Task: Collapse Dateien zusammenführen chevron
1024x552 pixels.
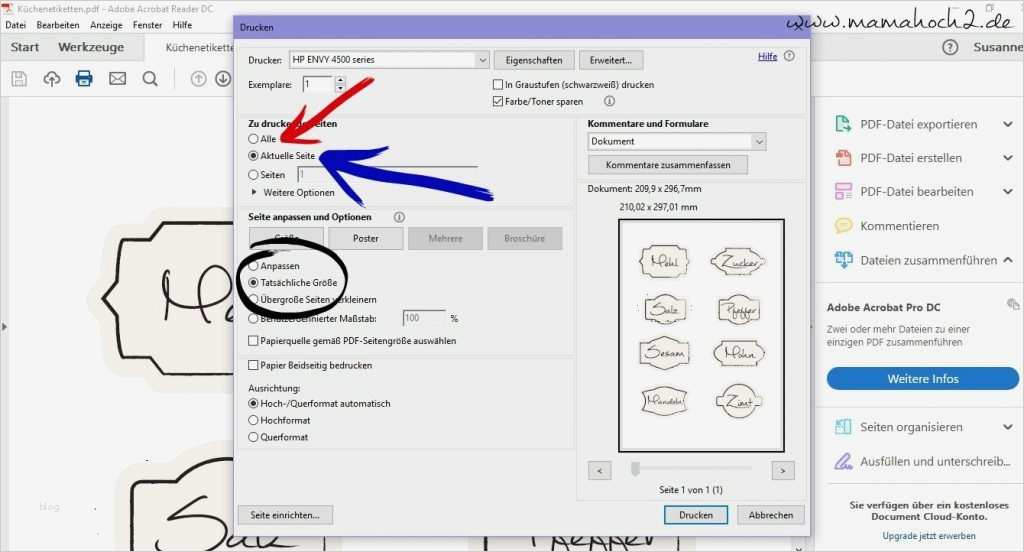Action: click(1008, 260)
